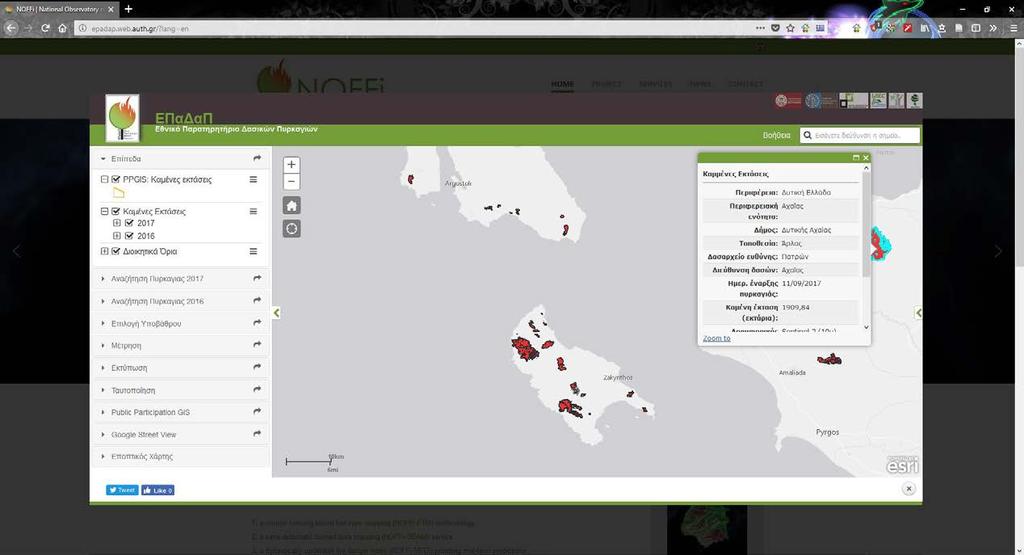1024x555 pixels.
Task: Toggle Καμένες Εκτάσεις layer checkbox
Action: [x=116, y=212]
